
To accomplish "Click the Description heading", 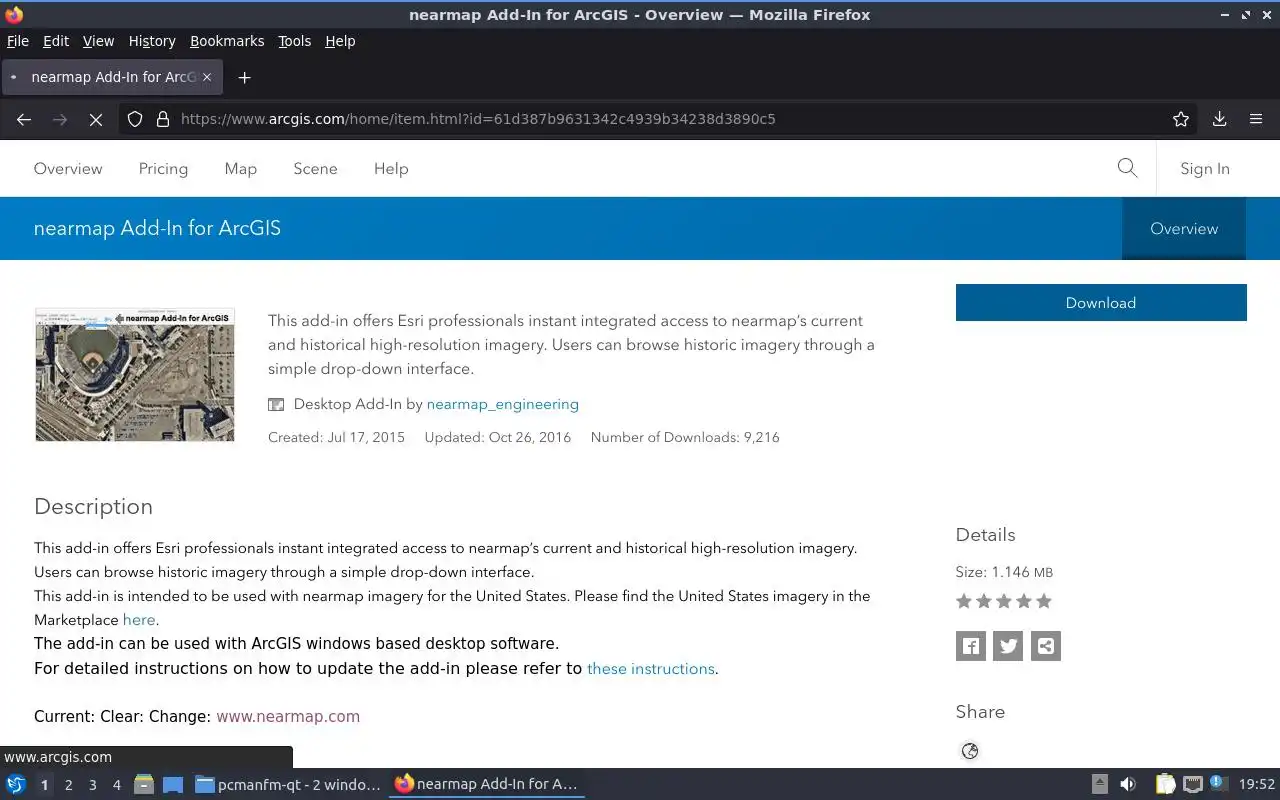I will click(93, 506).
